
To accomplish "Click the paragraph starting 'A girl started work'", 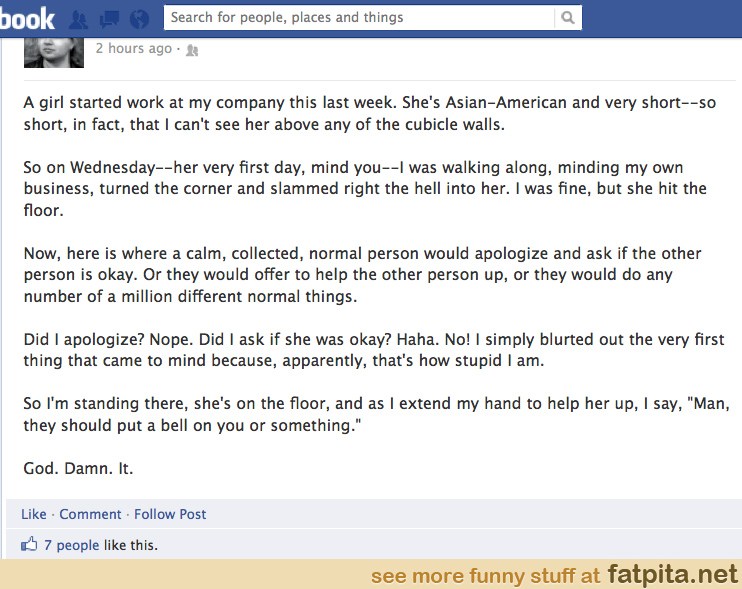I will point(370,114).
